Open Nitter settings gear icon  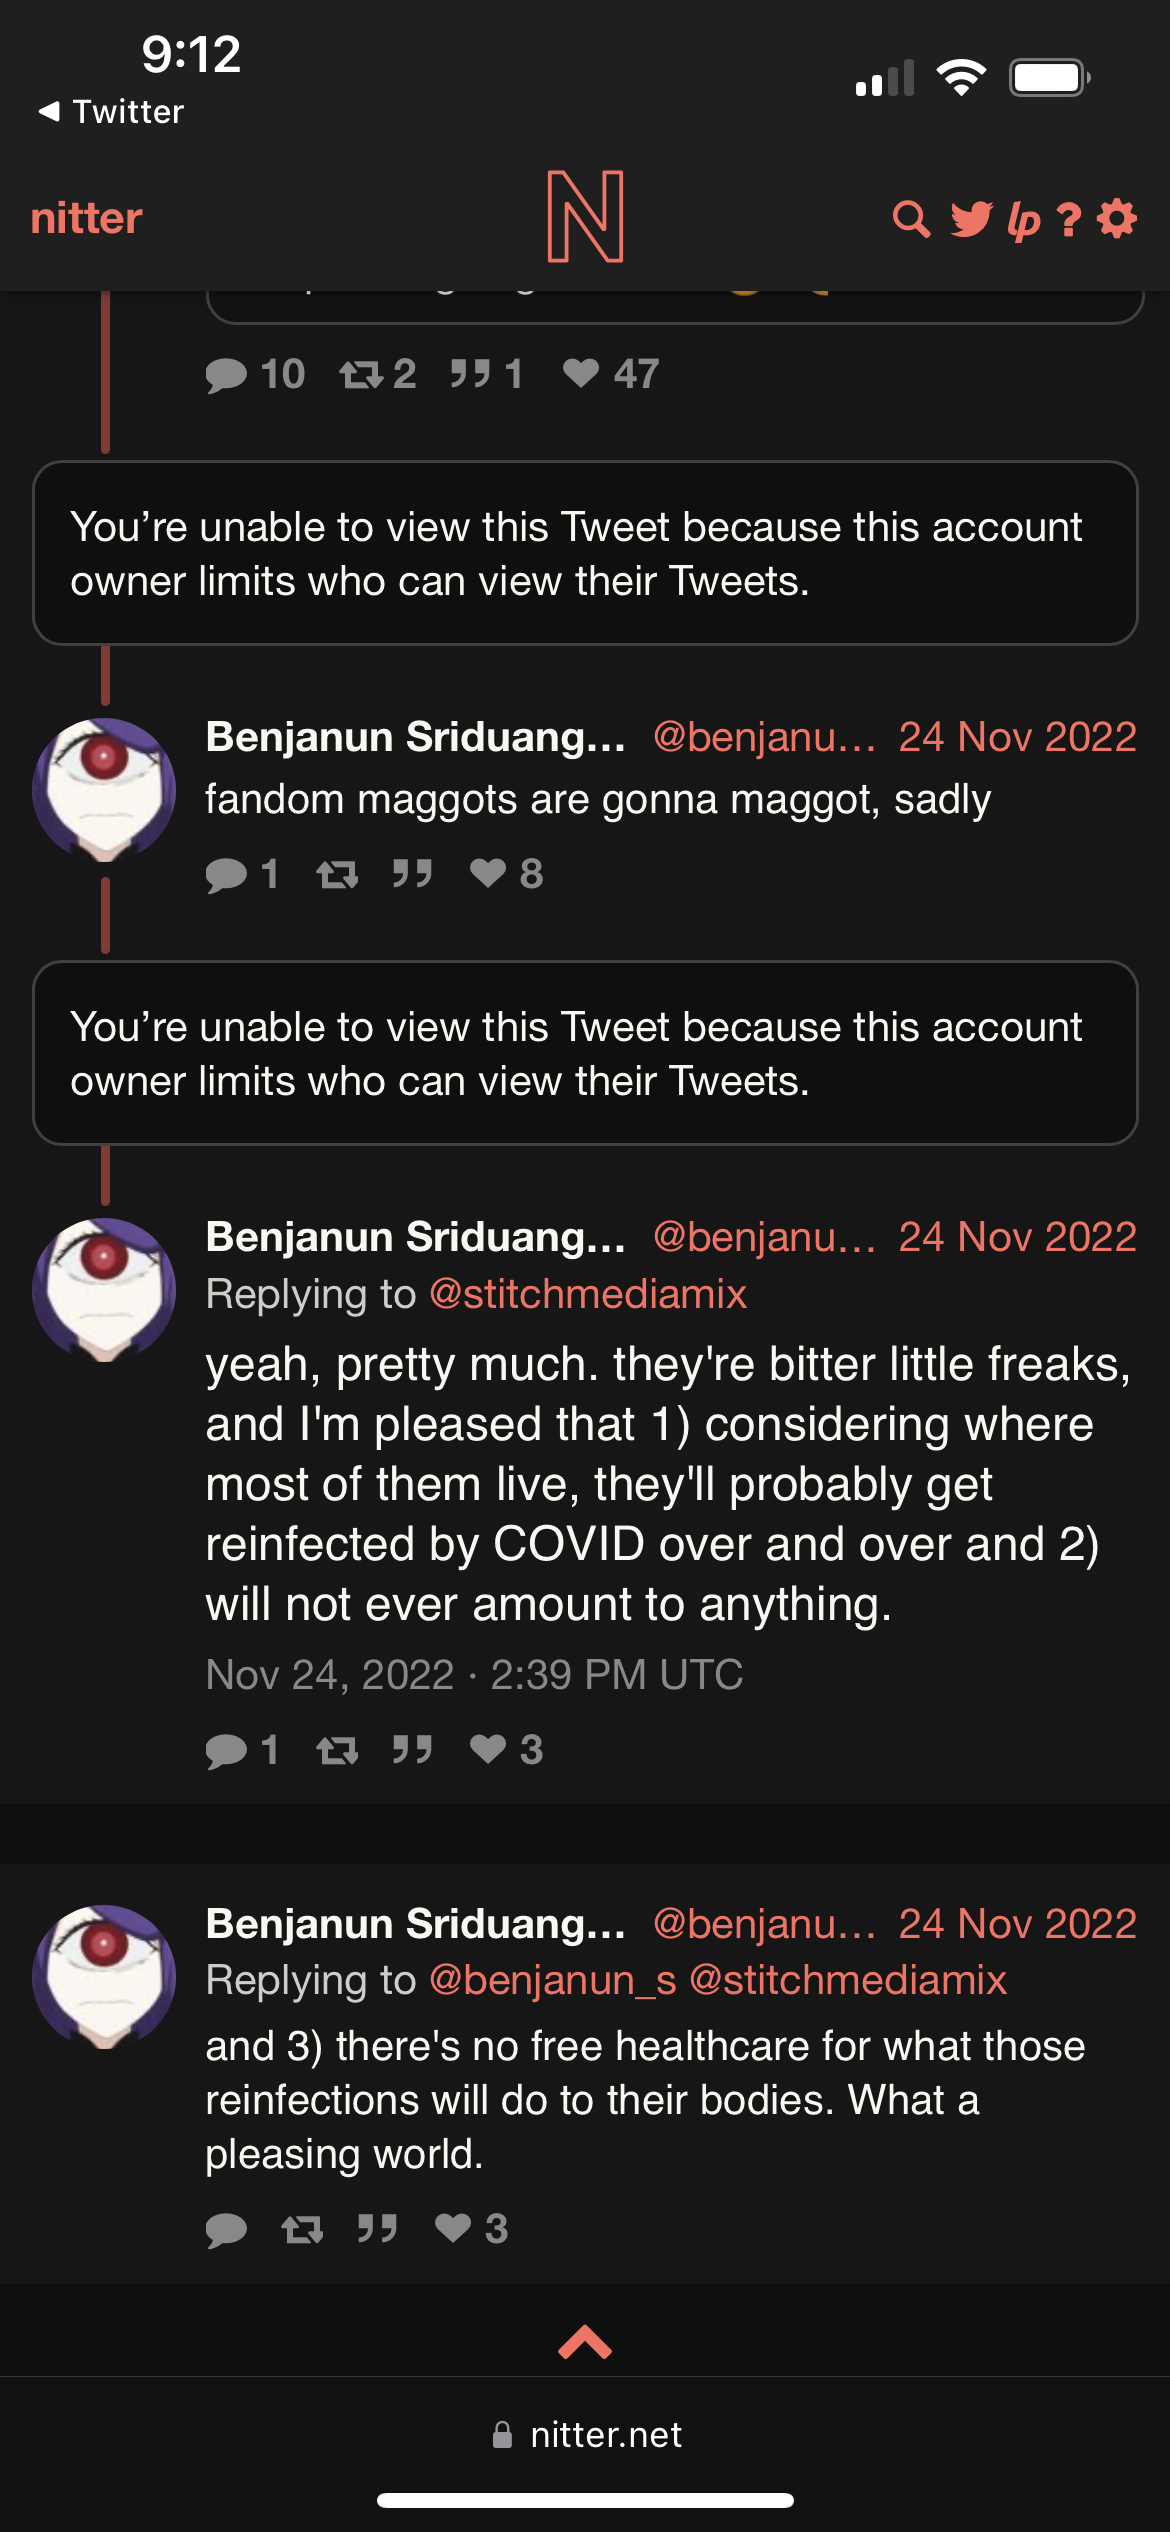pos(1117,219)
